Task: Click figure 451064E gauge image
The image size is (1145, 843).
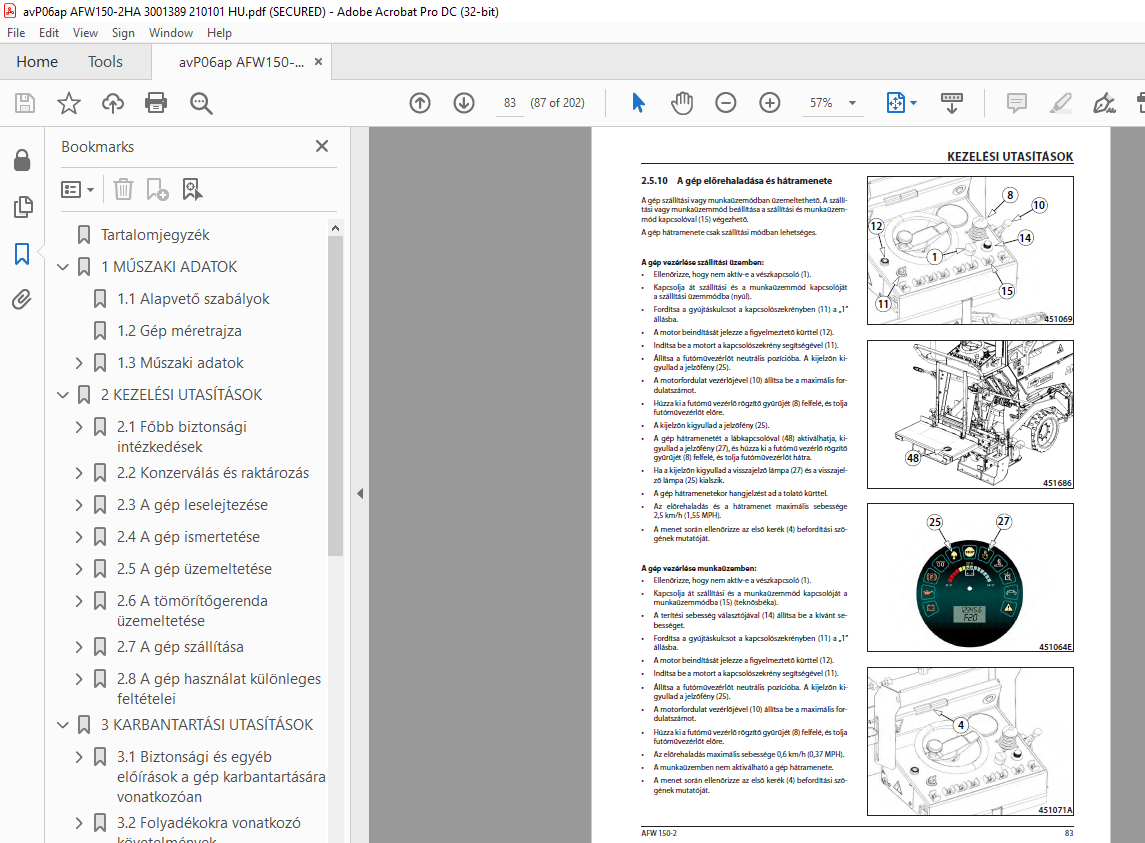Action: coord(970,577)
